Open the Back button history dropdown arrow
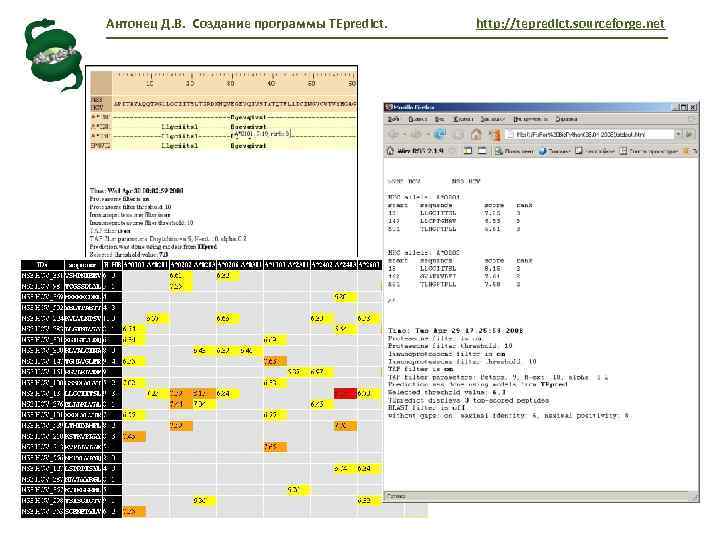 404,135
